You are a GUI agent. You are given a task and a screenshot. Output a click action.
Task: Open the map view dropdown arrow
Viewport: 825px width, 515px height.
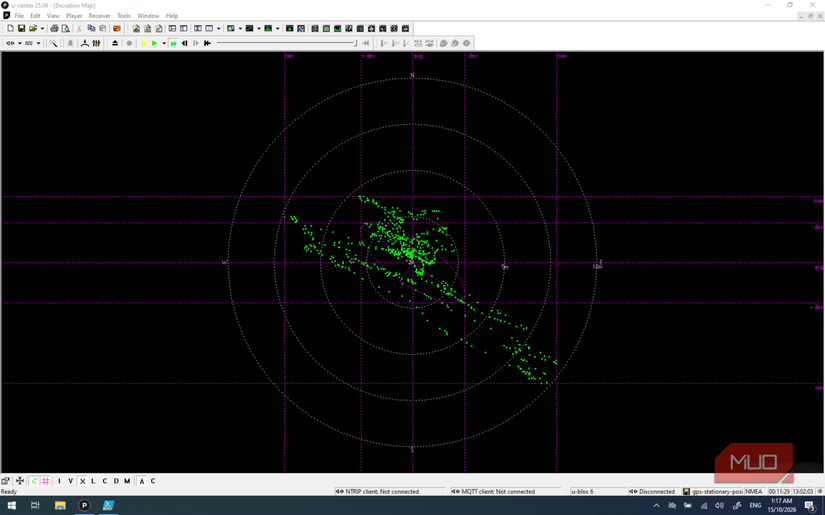pos(240,28)
